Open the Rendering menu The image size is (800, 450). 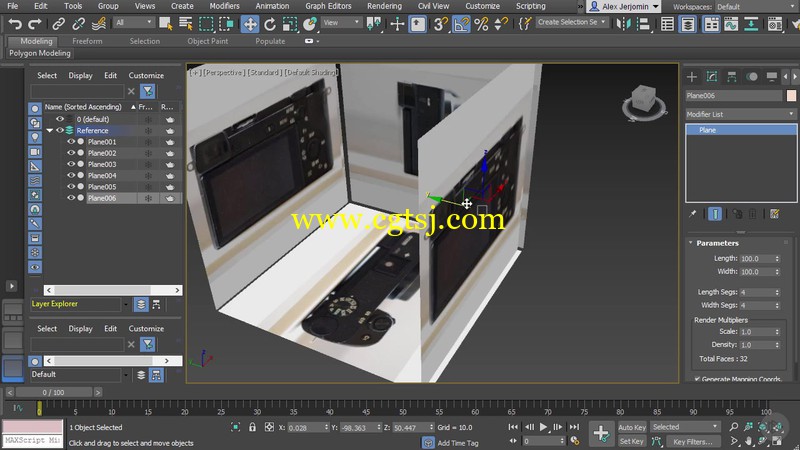pos(384,6)
